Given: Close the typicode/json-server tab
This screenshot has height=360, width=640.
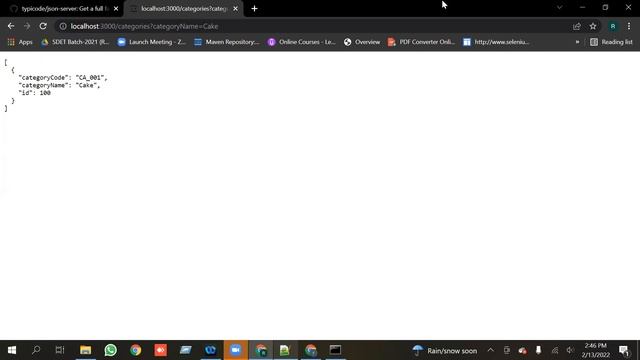Looking at the screenshot, I should [116, 9].
